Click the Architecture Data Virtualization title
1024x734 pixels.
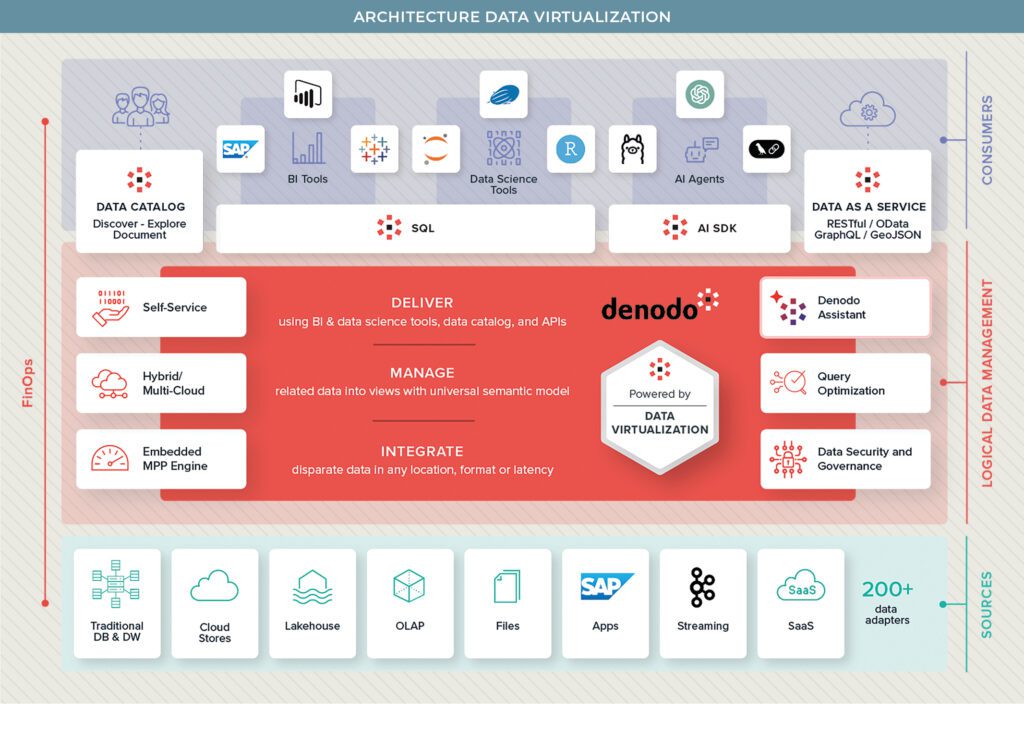512,16
